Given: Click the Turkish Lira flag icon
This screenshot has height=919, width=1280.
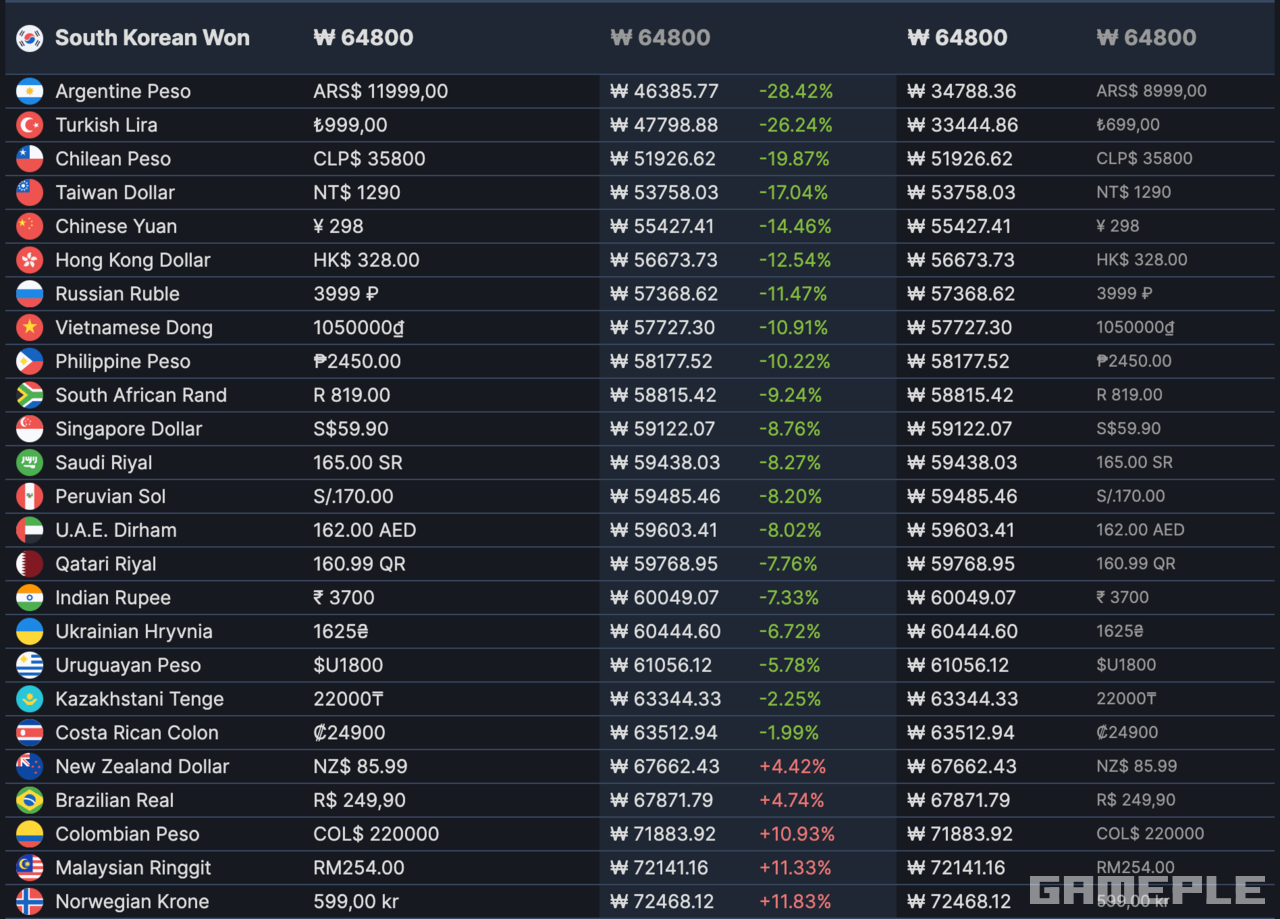Looking at the screenshot, I should point(30,125).
